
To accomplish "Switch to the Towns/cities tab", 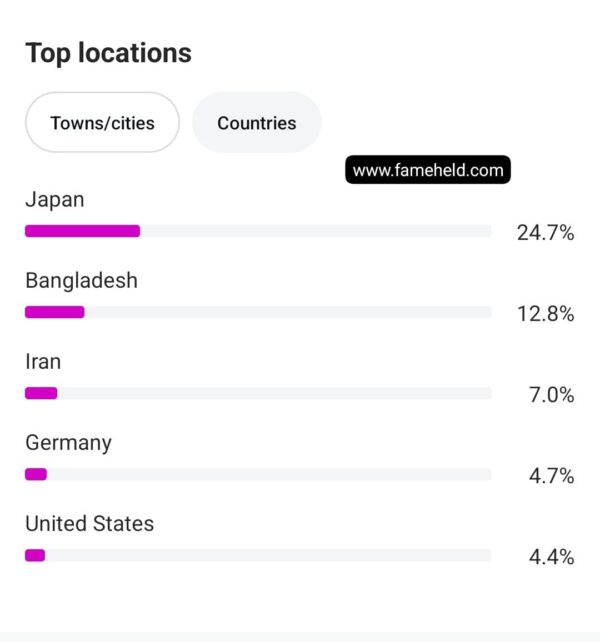I will point(102,123).
